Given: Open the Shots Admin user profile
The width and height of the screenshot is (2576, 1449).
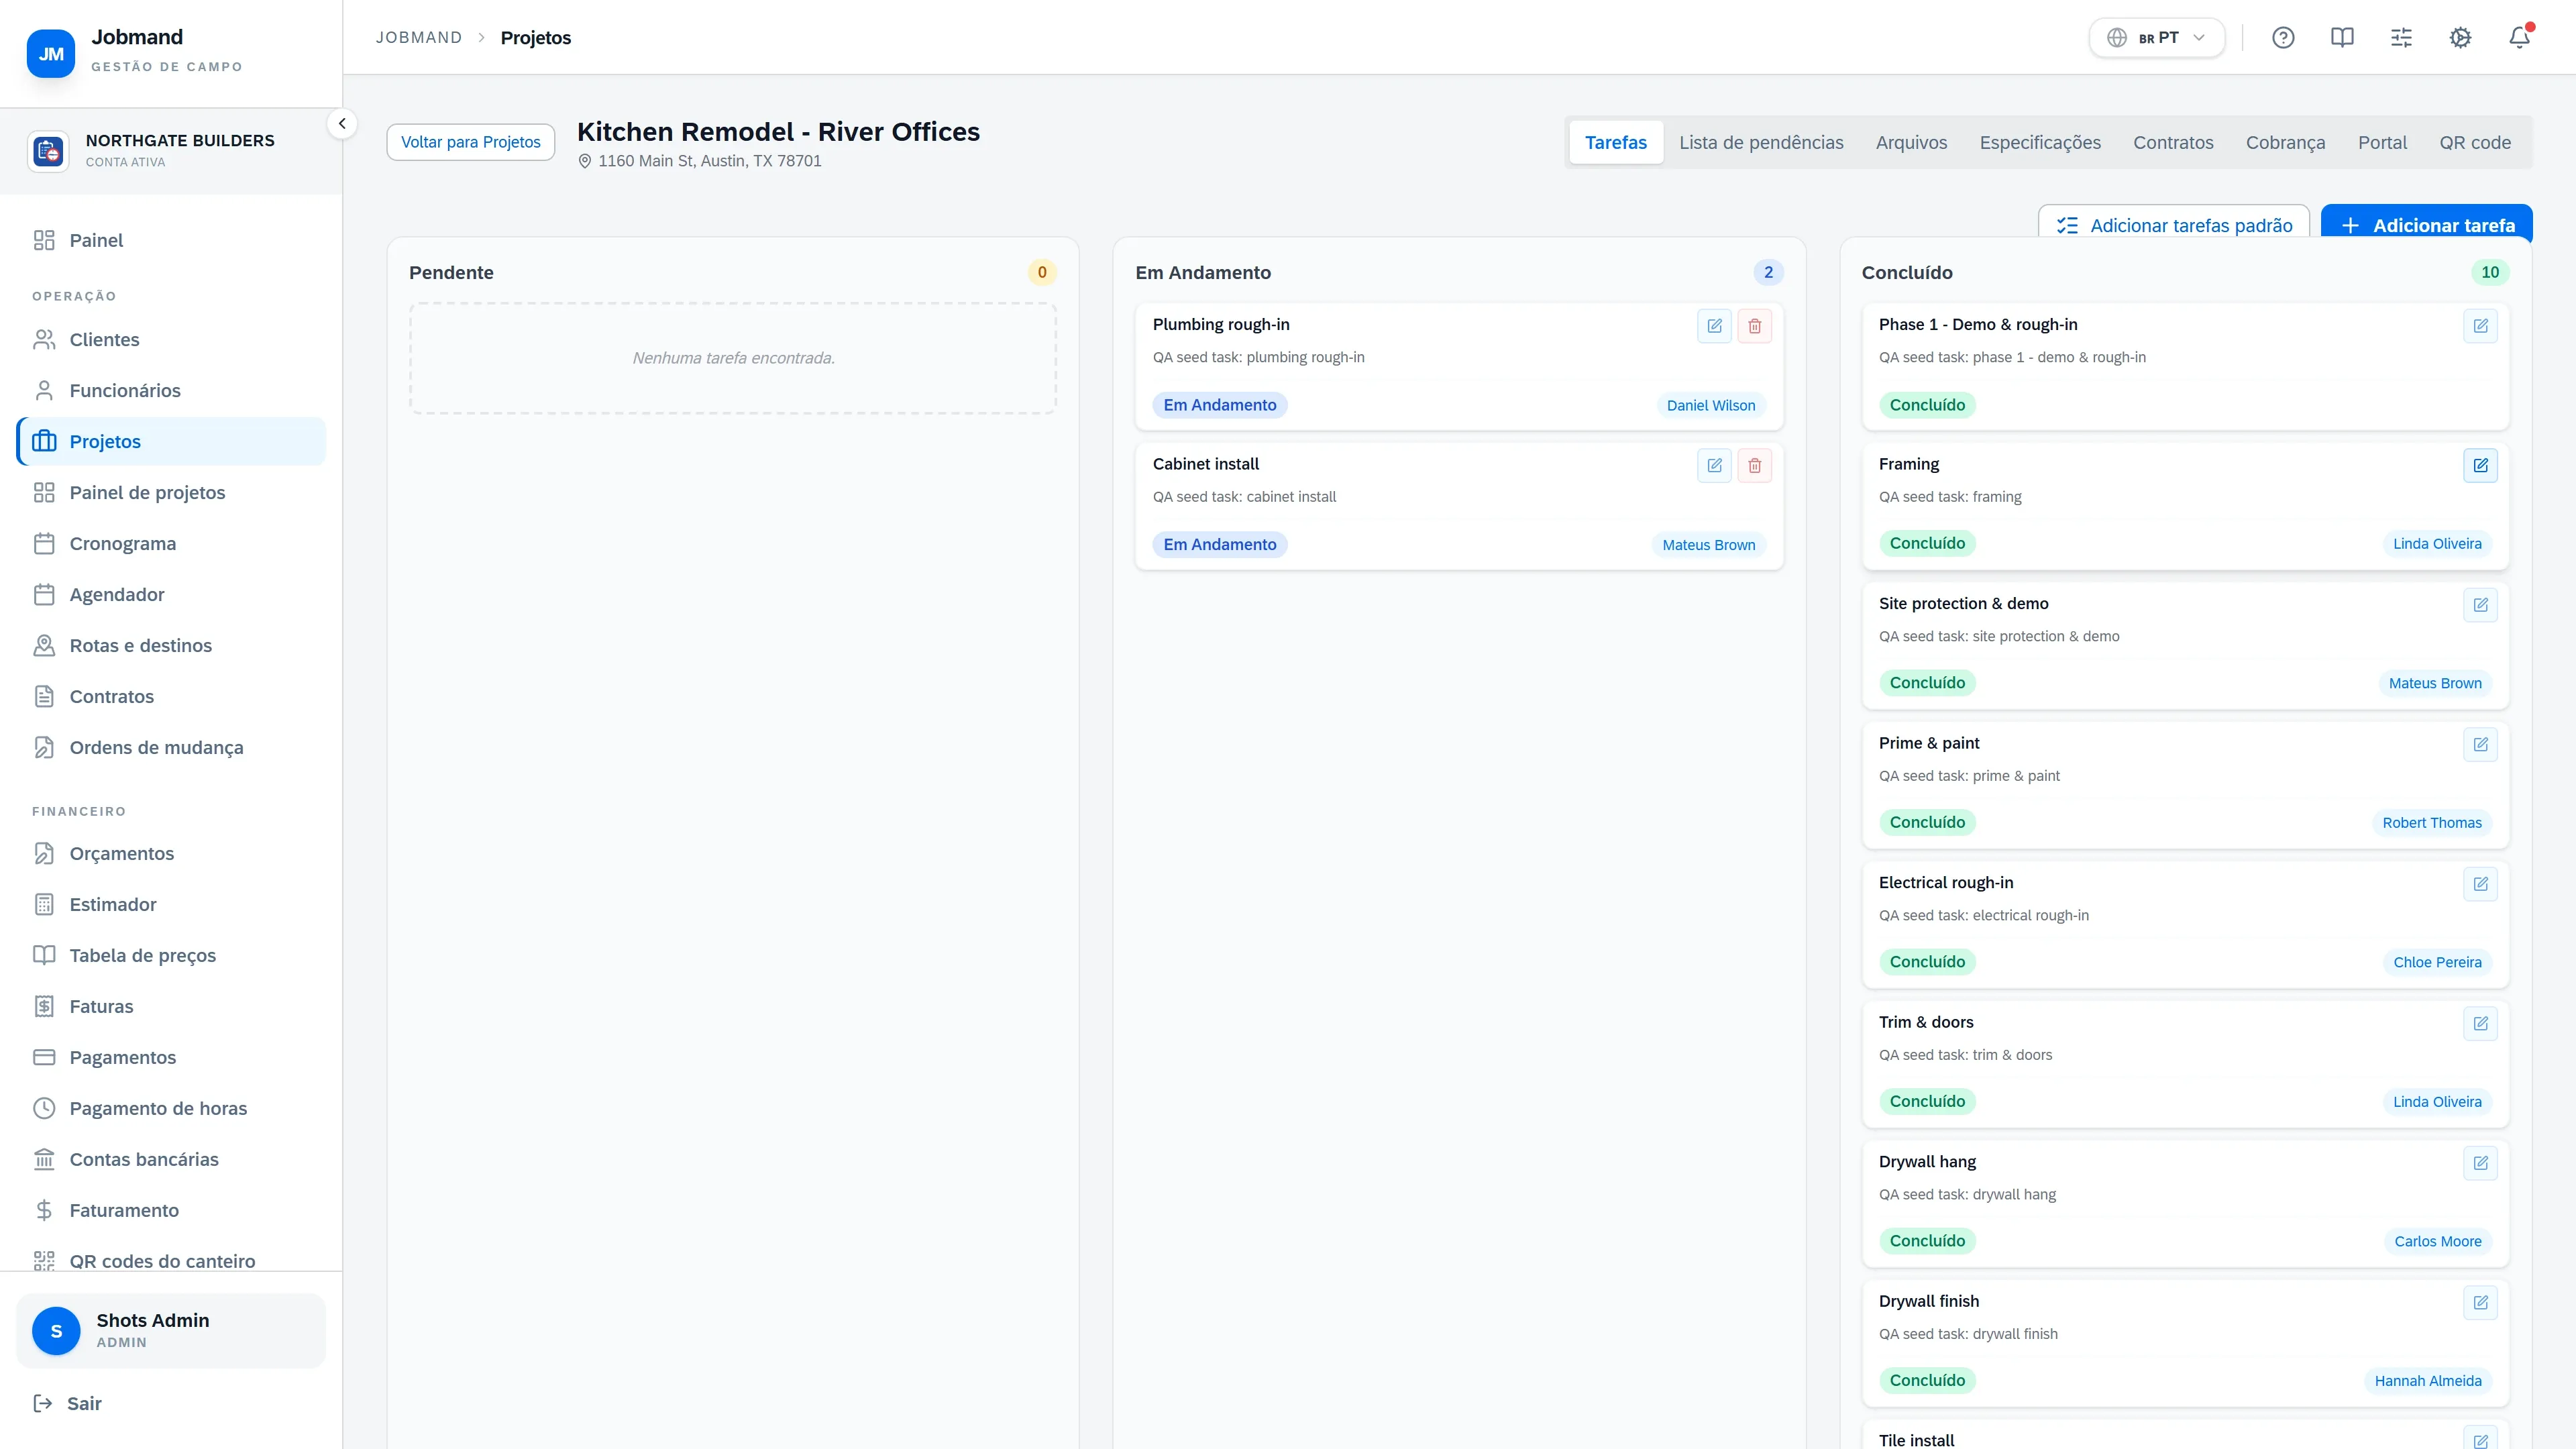Looking at the screenshot, I should pos(171,1330).
